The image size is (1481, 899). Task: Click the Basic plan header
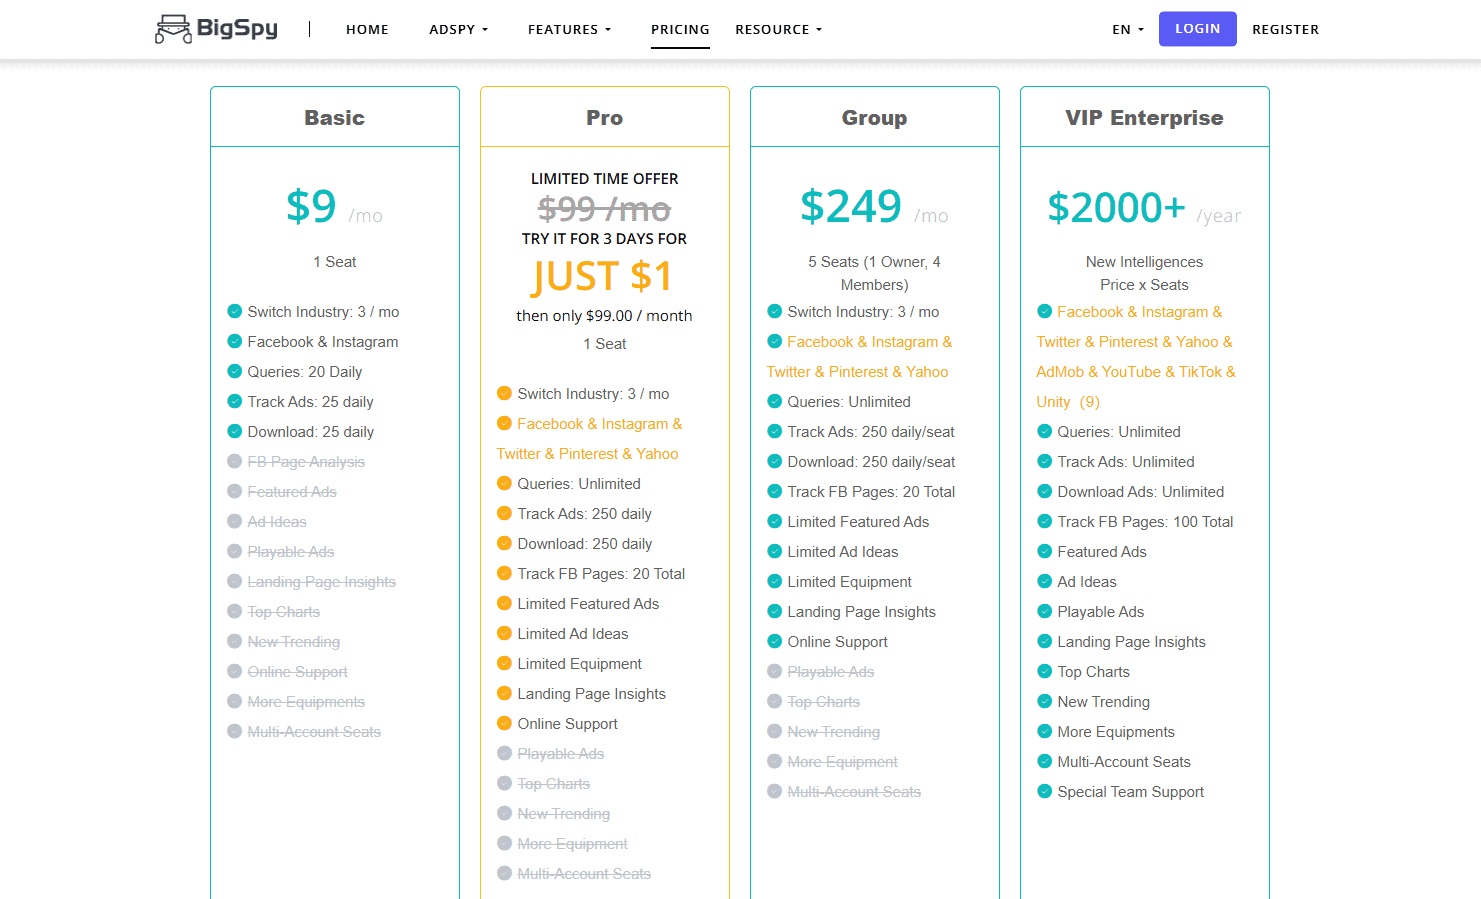pyautogui.click(x=335, y=118)
